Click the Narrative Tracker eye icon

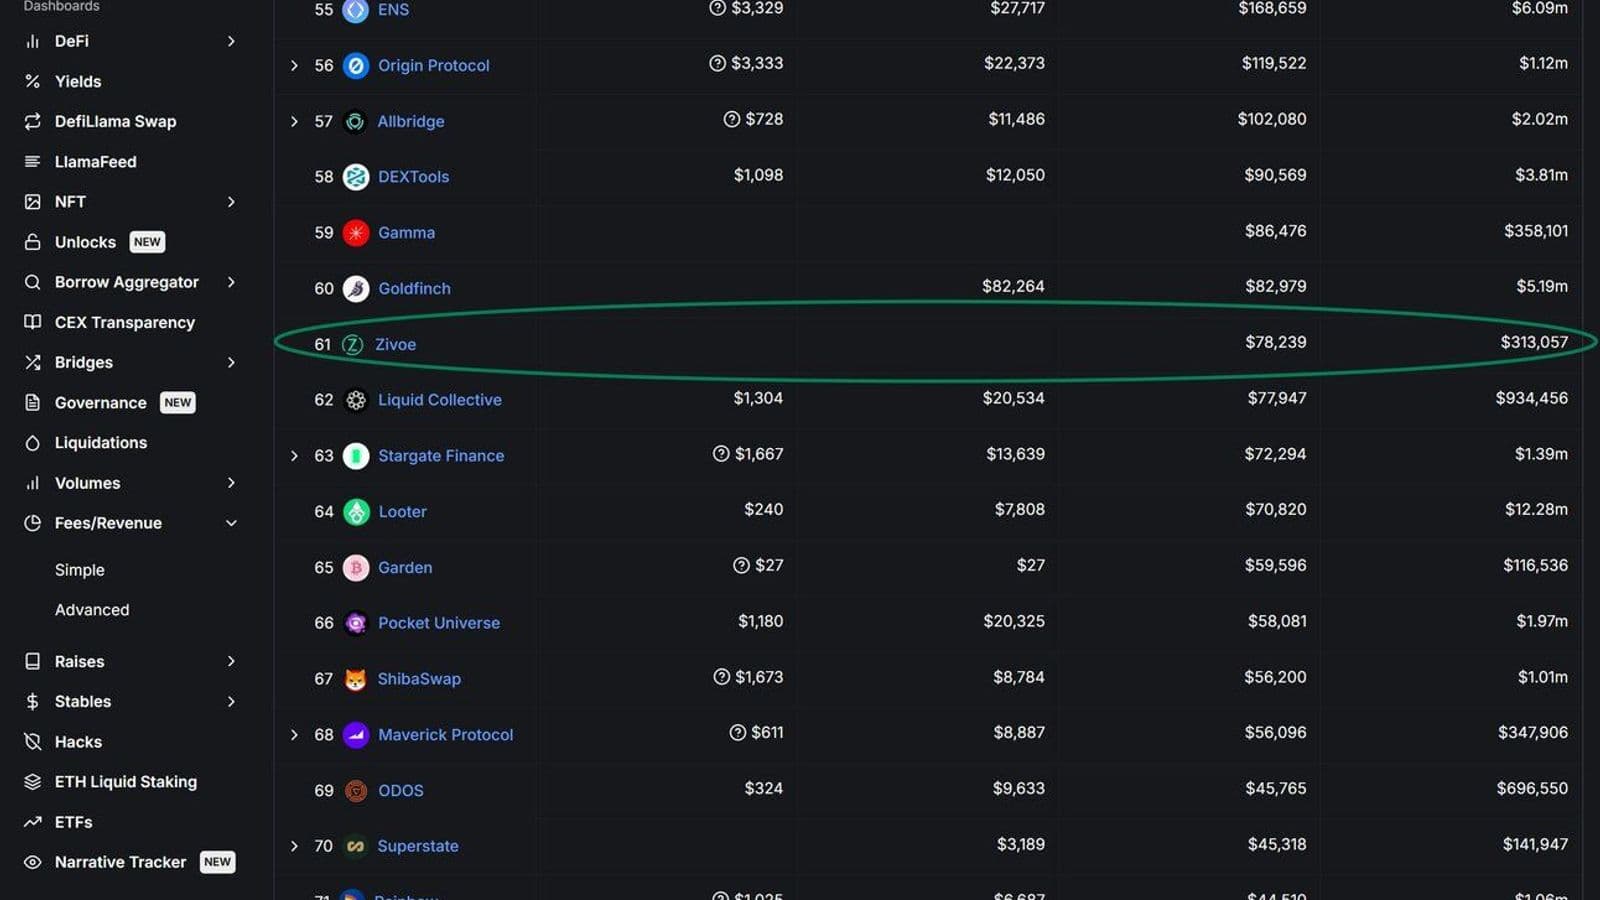pyautogui.click(x=33, y=862)
